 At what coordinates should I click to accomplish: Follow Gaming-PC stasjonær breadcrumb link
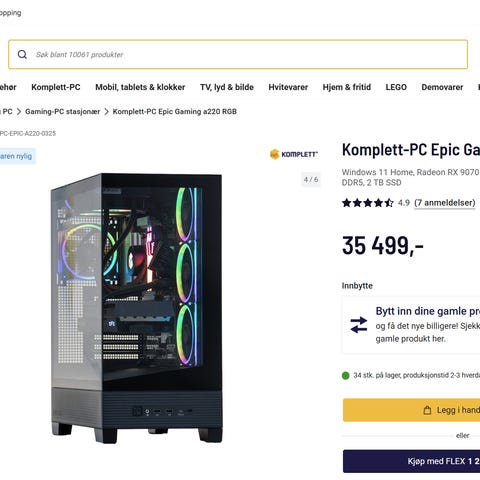tap(62, 112)
